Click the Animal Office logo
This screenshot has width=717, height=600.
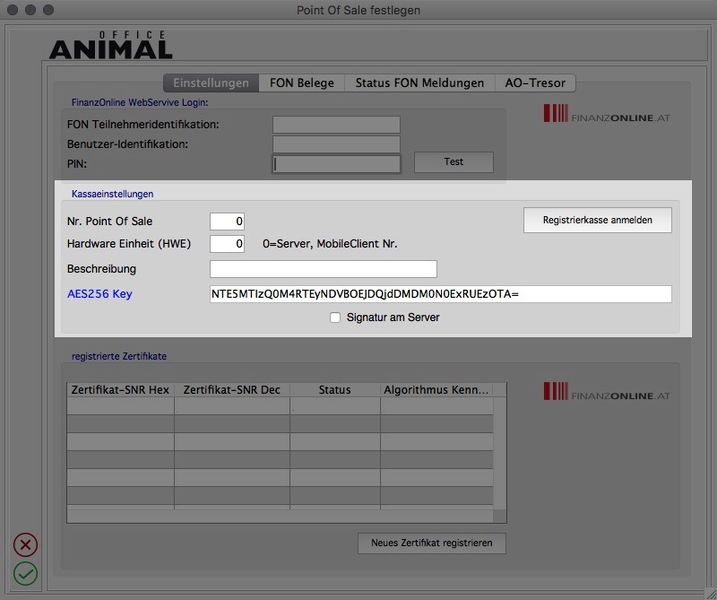coord(111,45)
